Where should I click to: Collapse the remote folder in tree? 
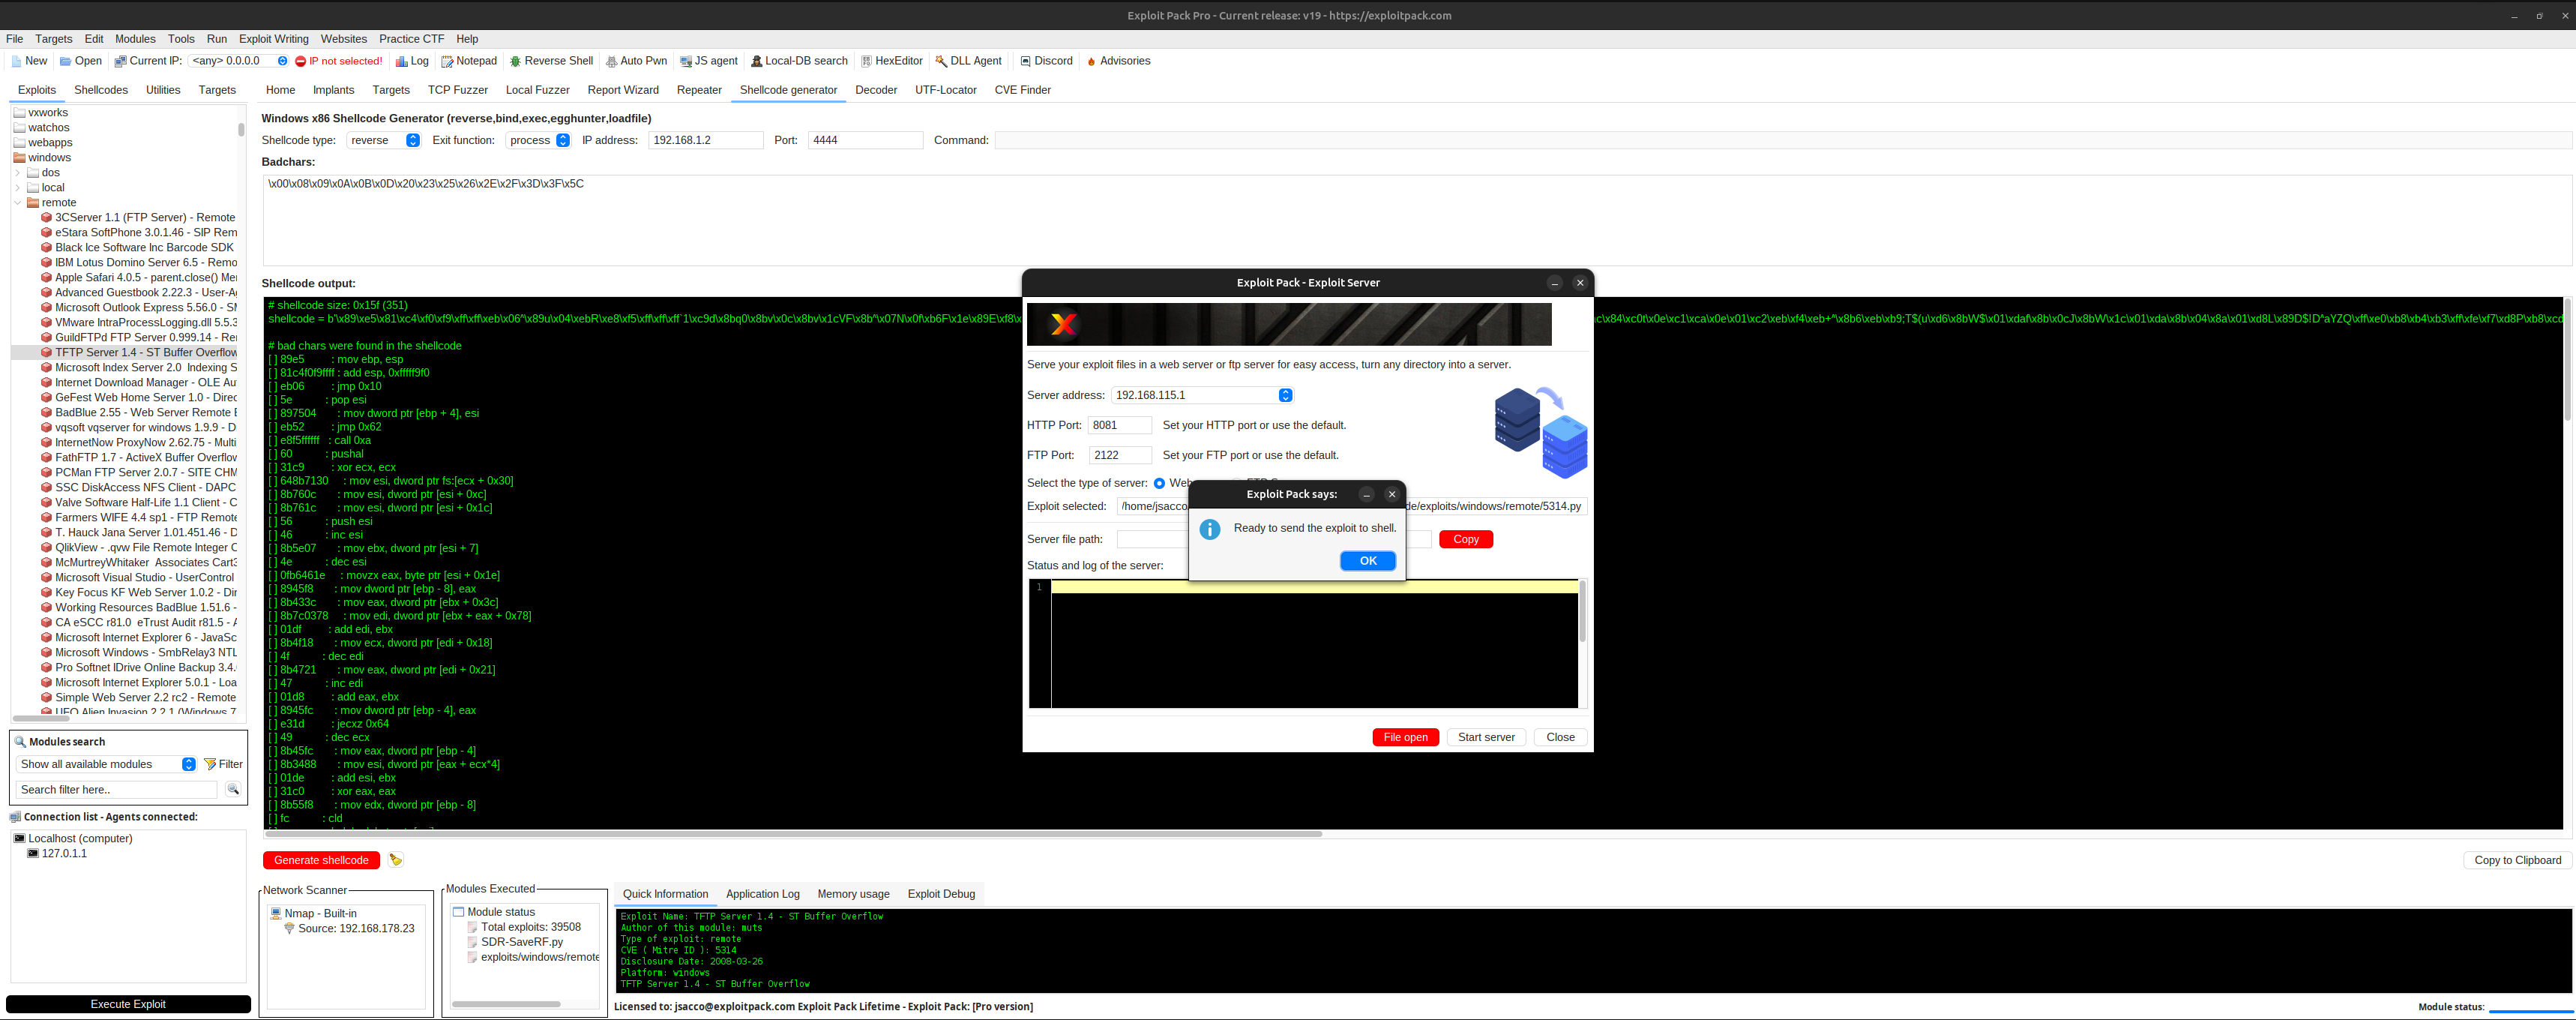pos(18,203)
